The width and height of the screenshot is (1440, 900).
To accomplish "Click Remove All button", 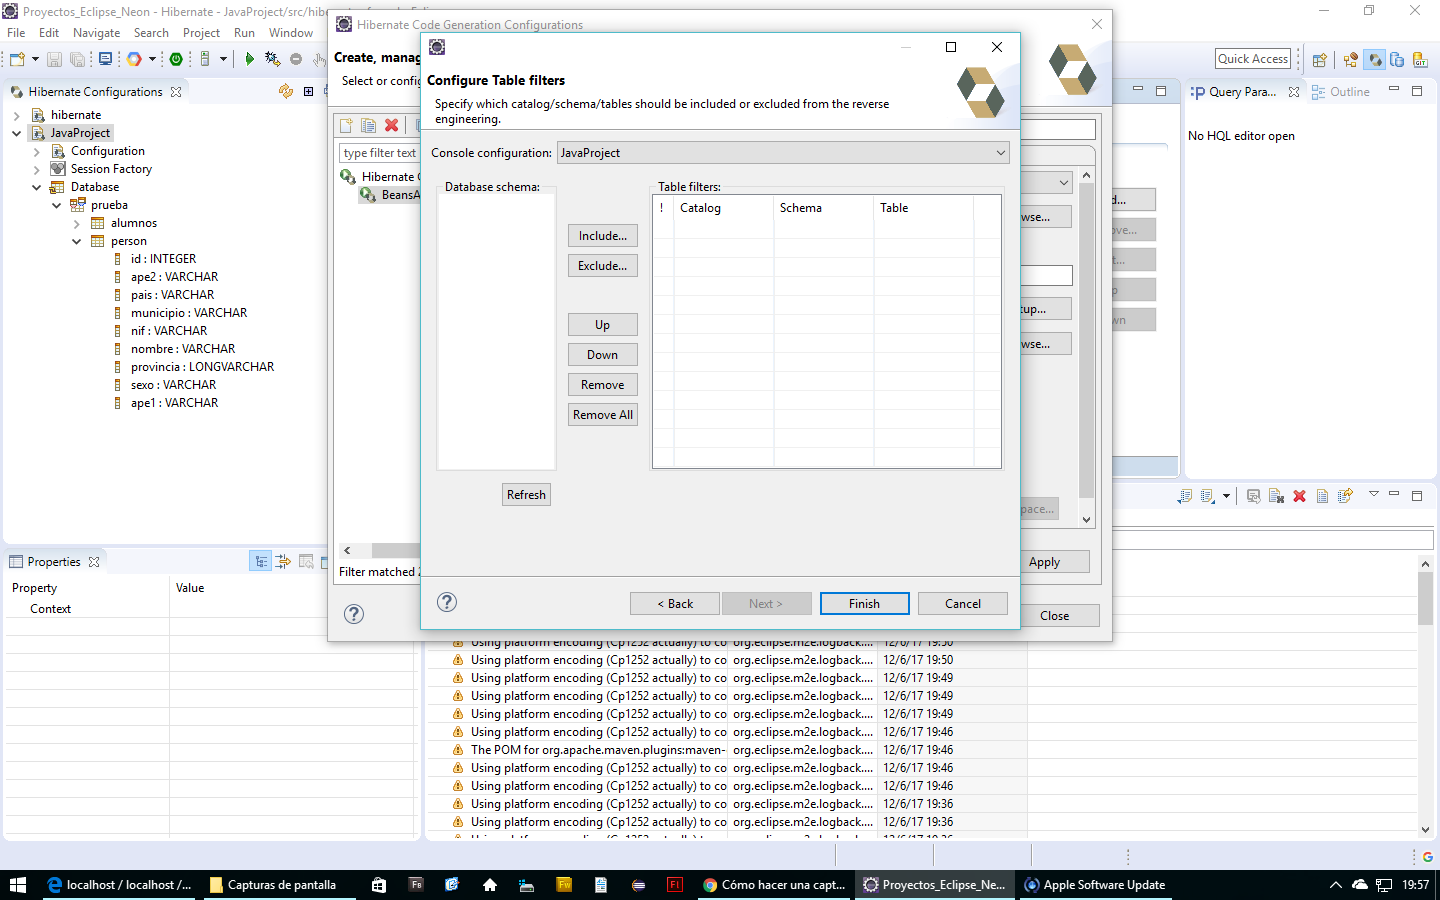I will tap(603, 415).
